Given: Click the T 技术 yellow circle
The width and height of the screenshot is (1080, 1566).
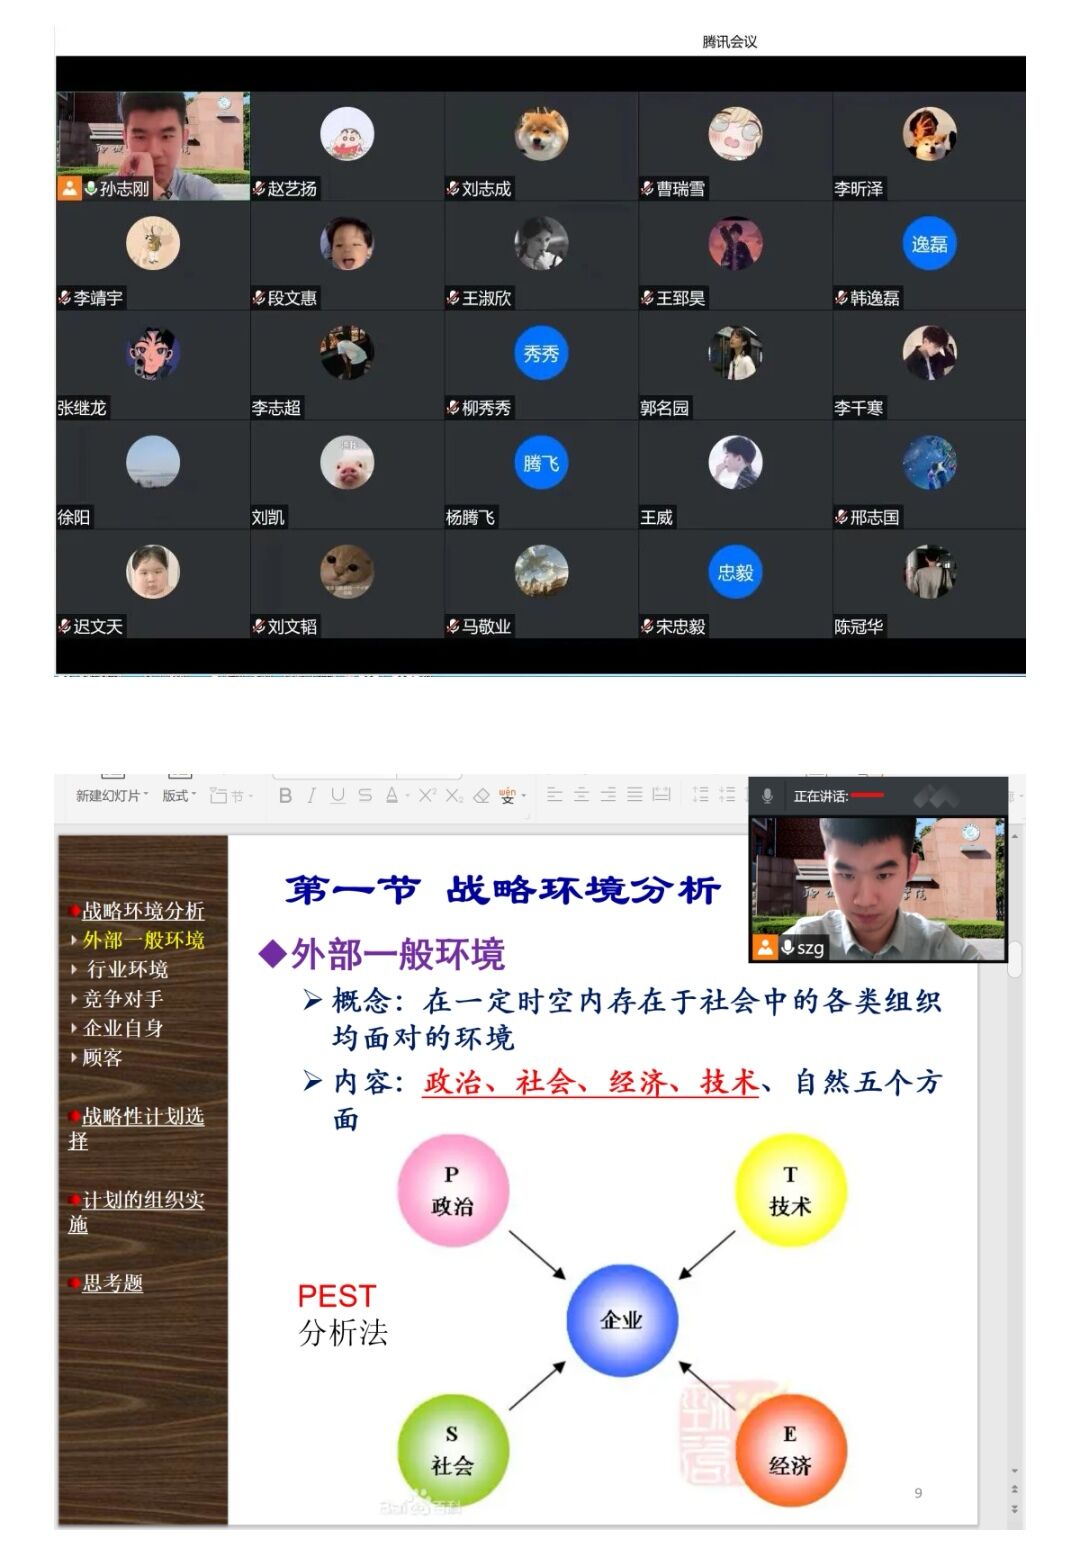Looking at the screenshot, I should [790, 1191].
